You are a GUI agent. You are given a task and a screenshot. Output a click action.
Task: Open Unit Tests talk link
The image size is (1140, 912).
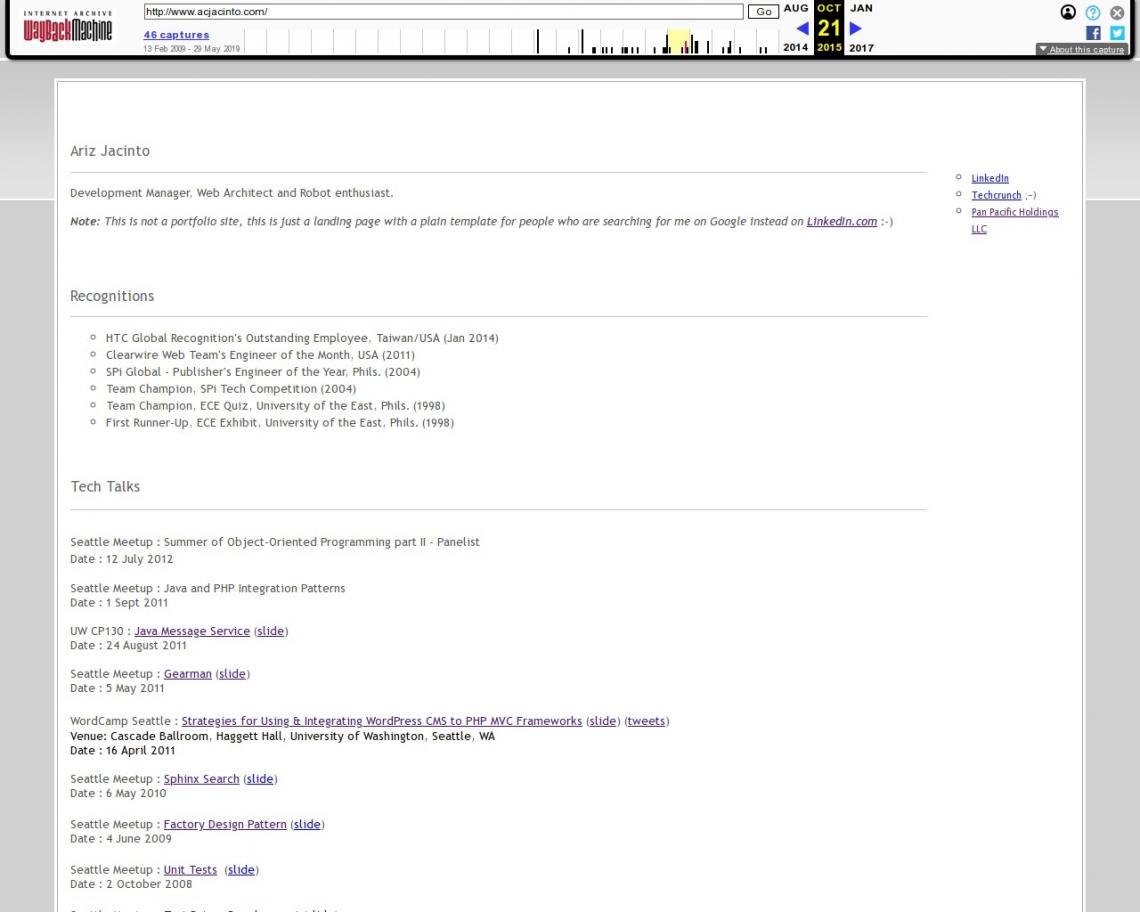point(190,870)
